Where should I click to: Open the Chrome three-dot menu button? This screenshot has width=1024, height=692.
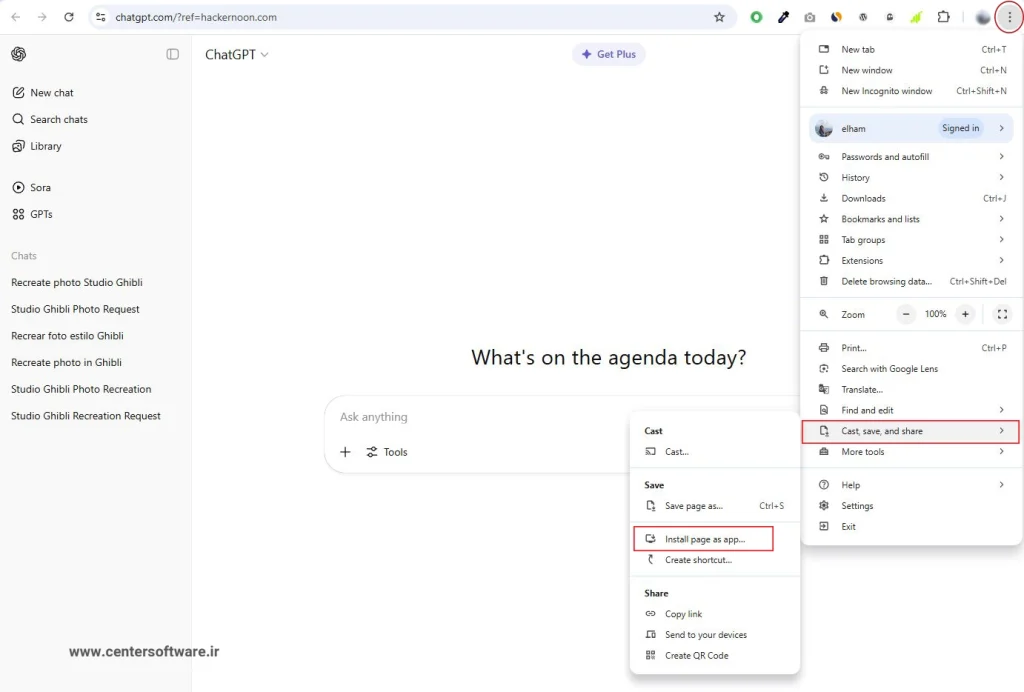point(1009,17)
